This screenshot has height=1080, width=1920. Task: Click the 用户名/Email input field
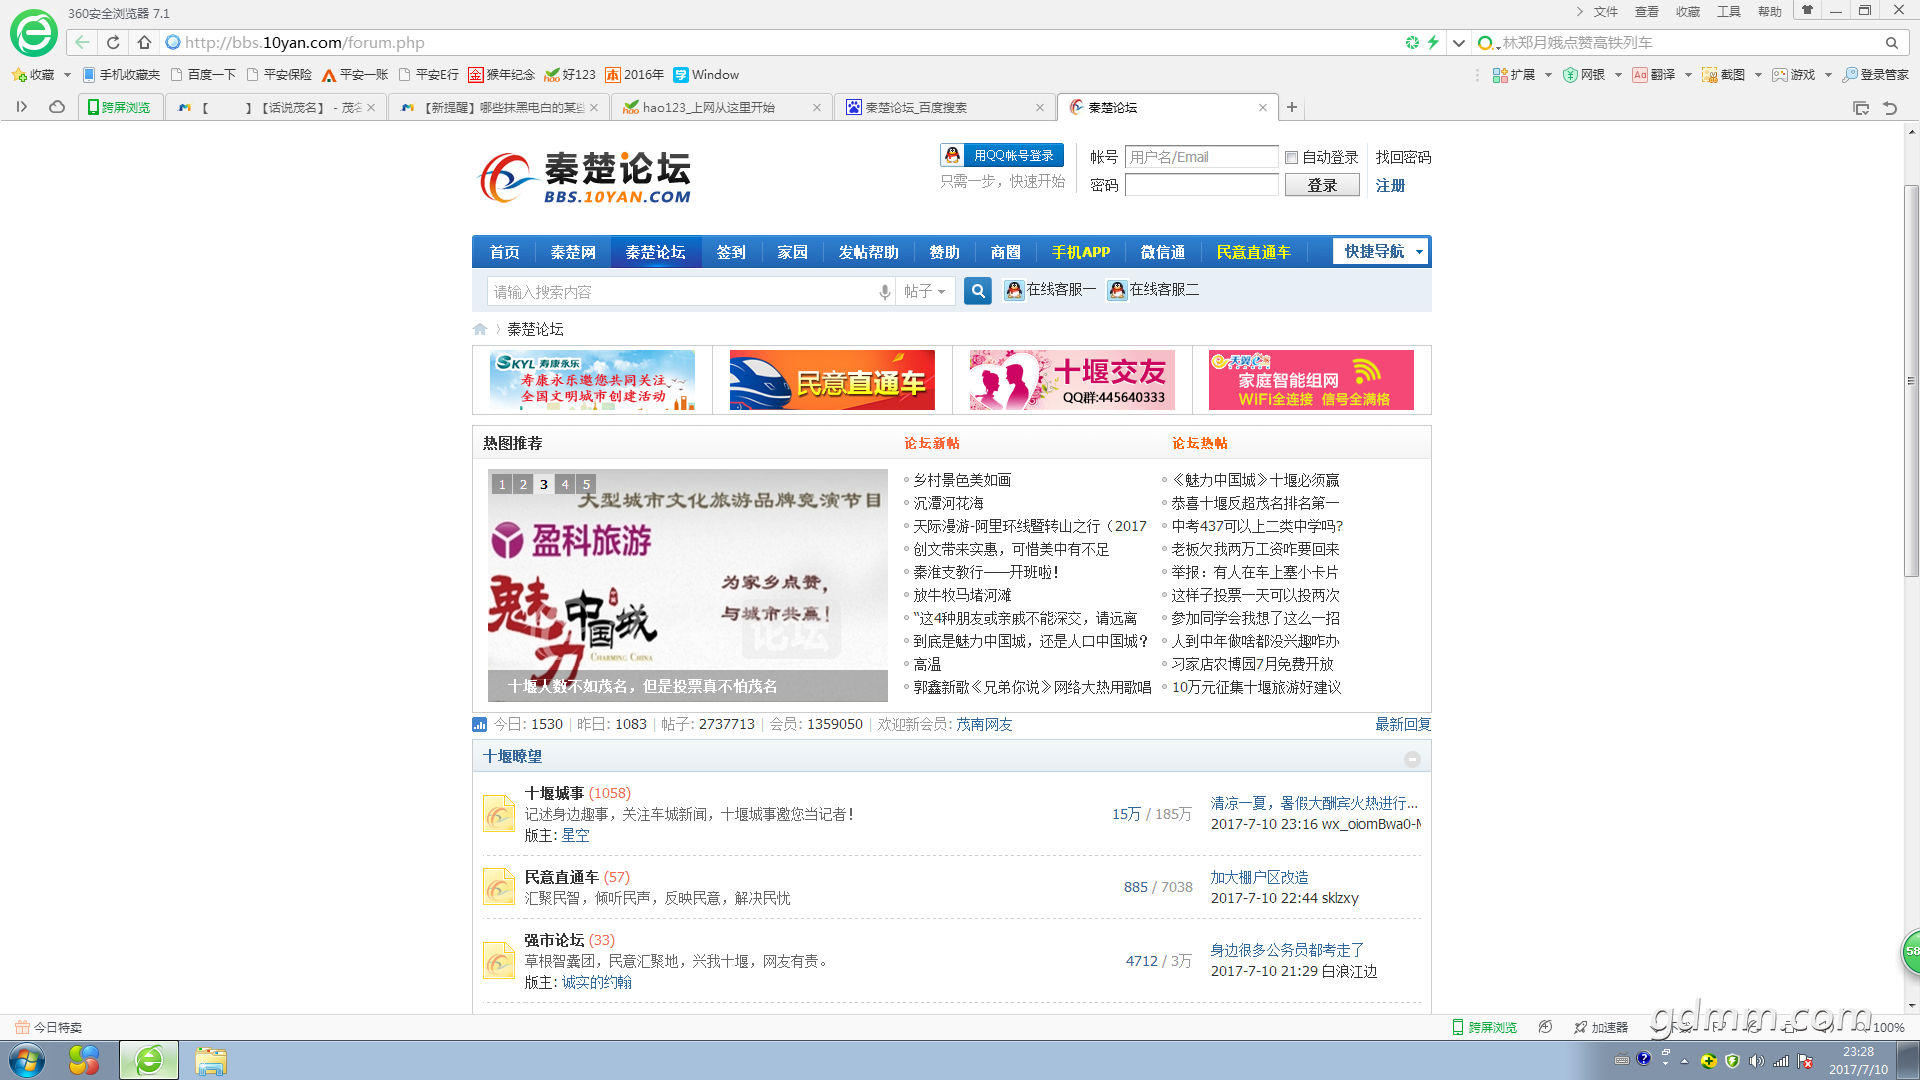tap(1202, 157)
